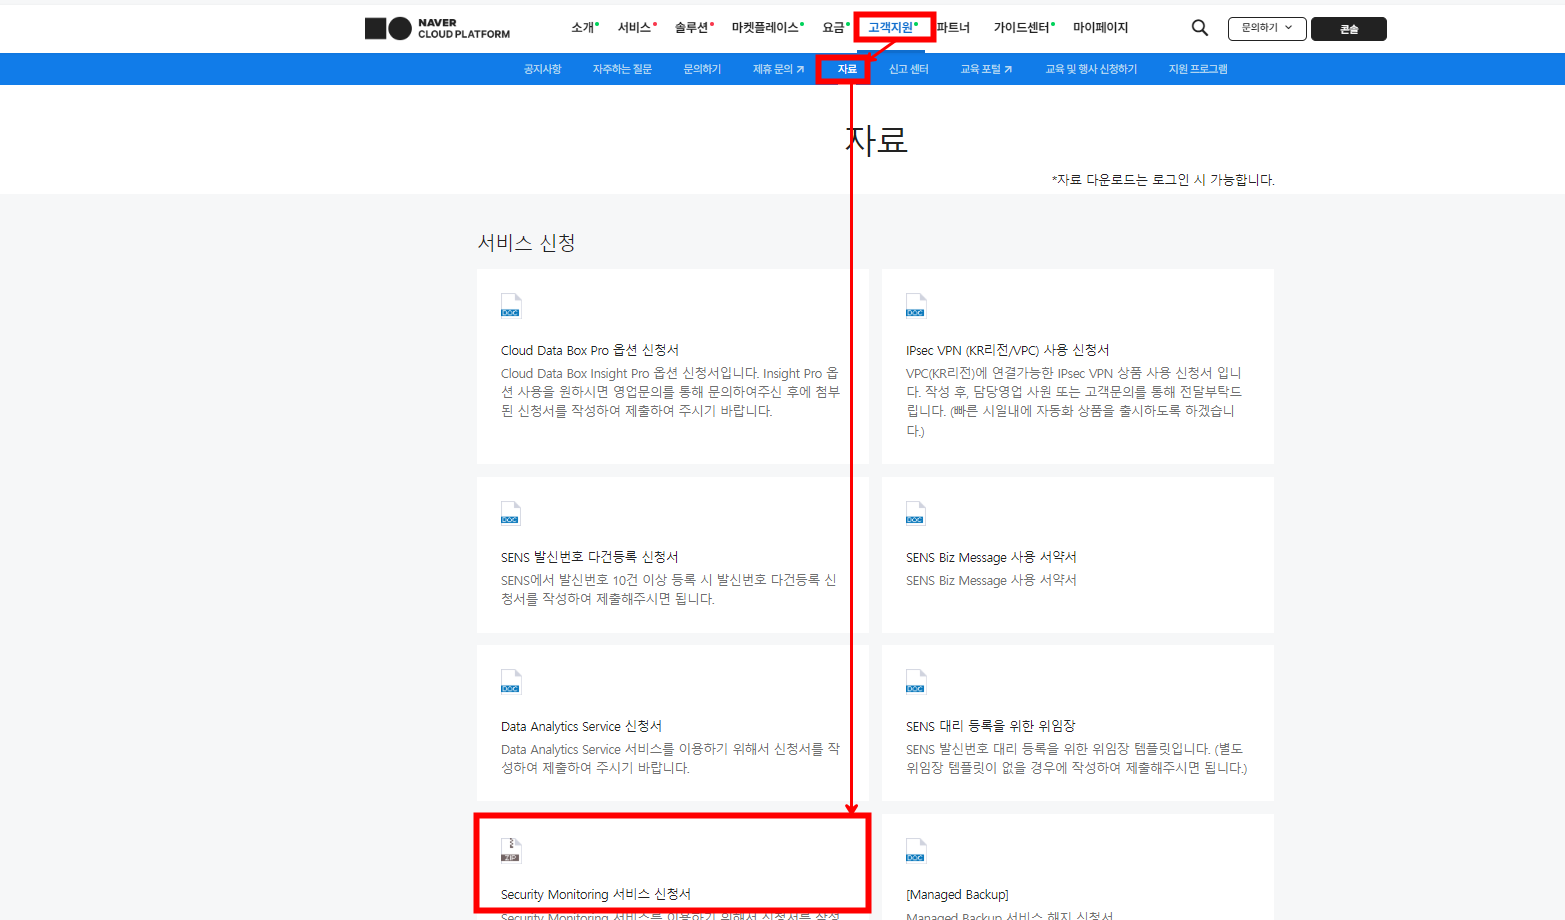Go to 신고 센터 submenu

pyautogui.click(x=909, y=69)
